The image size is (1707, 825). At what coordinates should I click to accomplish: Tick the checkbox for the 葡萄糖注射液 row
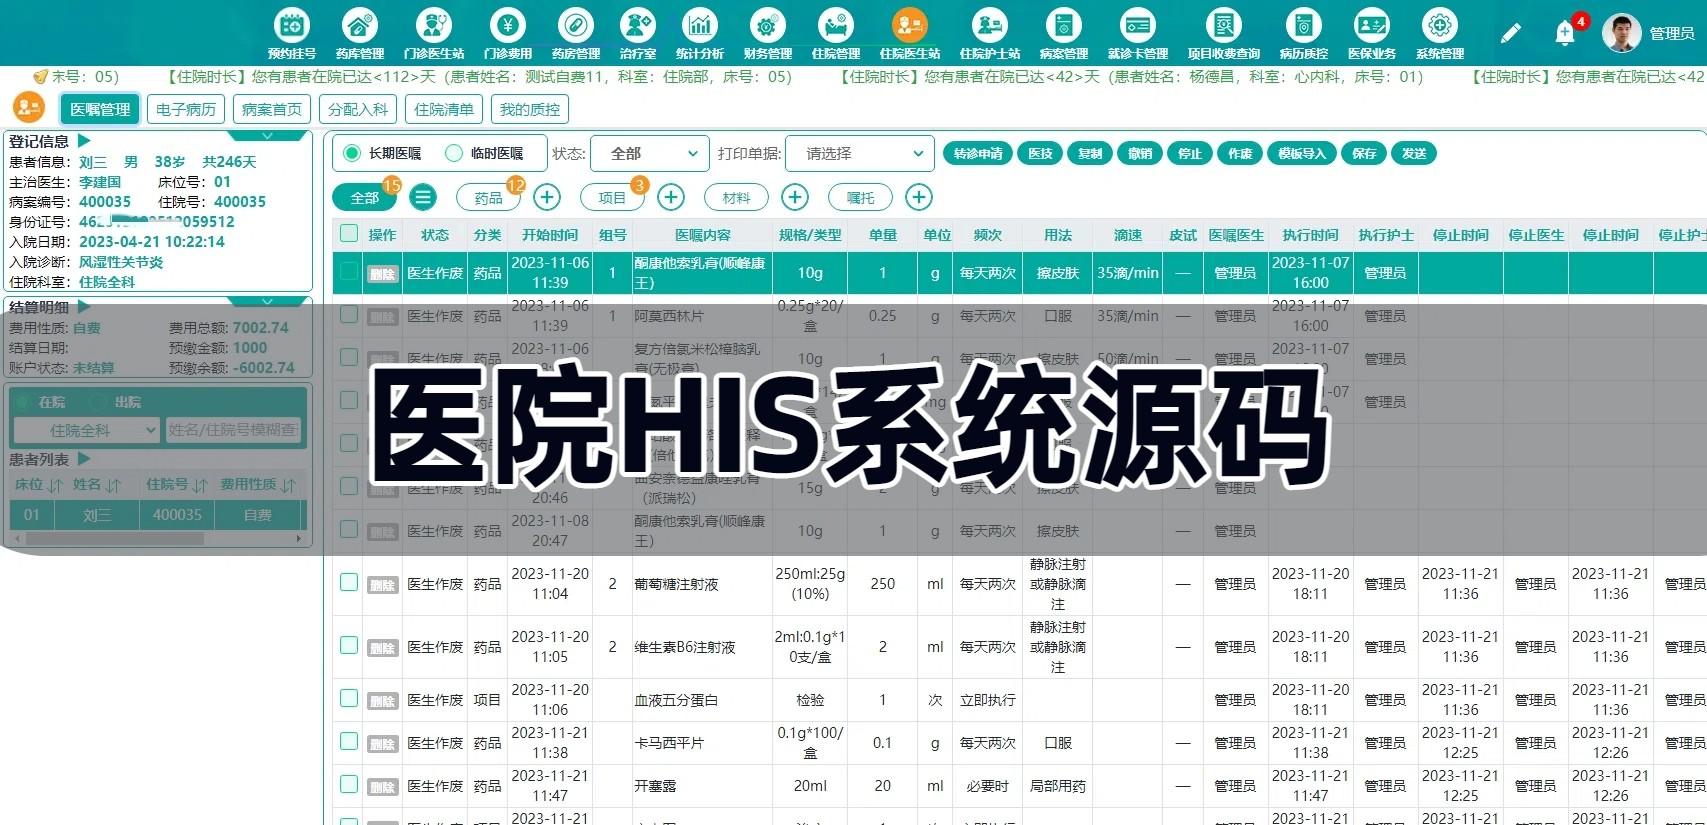pyautogui.click(x=349, y=582)
